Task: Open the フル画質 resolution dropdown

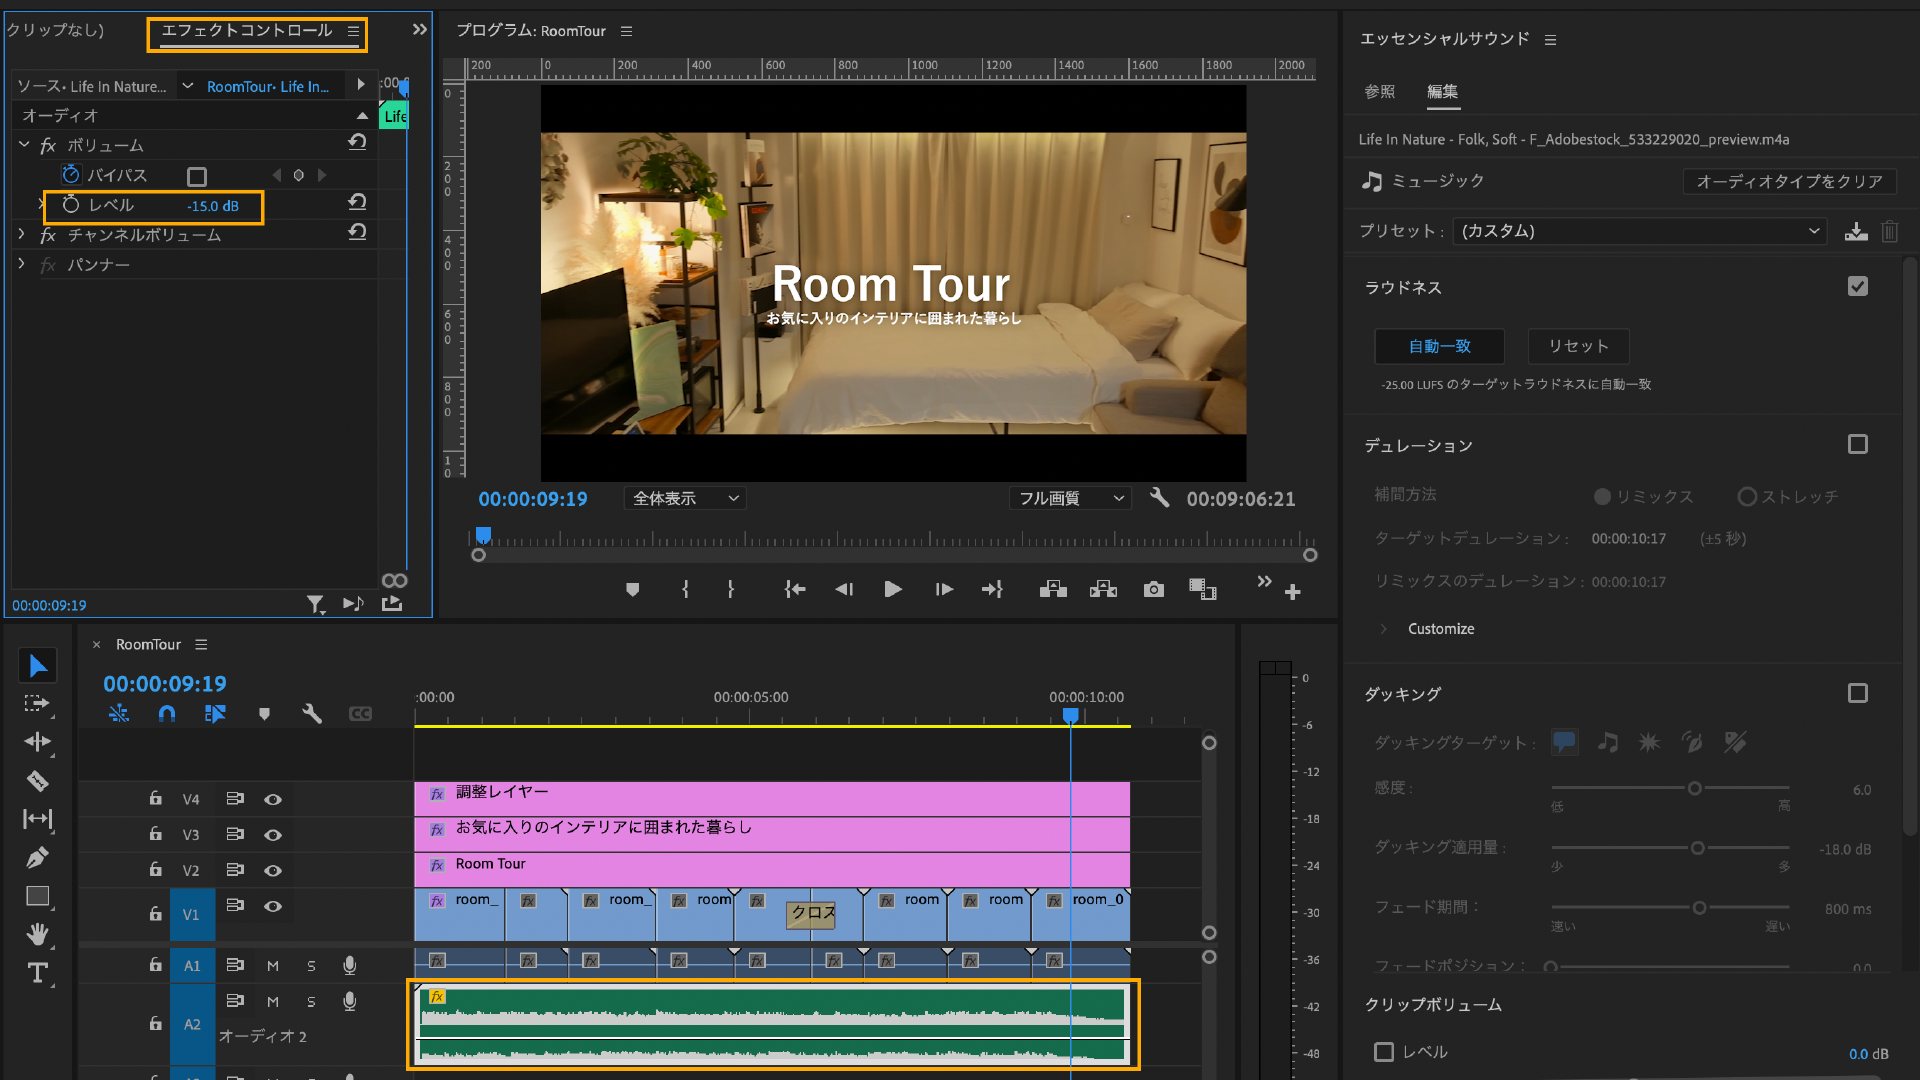Action: coord(1070,498)
